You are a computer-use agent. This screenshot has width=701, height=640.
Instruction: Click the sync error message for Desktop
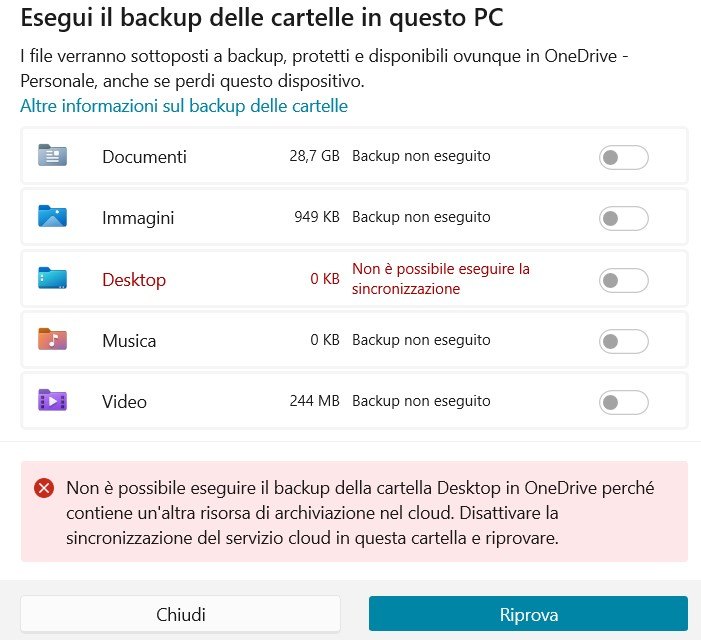click(x=441, y=279)
